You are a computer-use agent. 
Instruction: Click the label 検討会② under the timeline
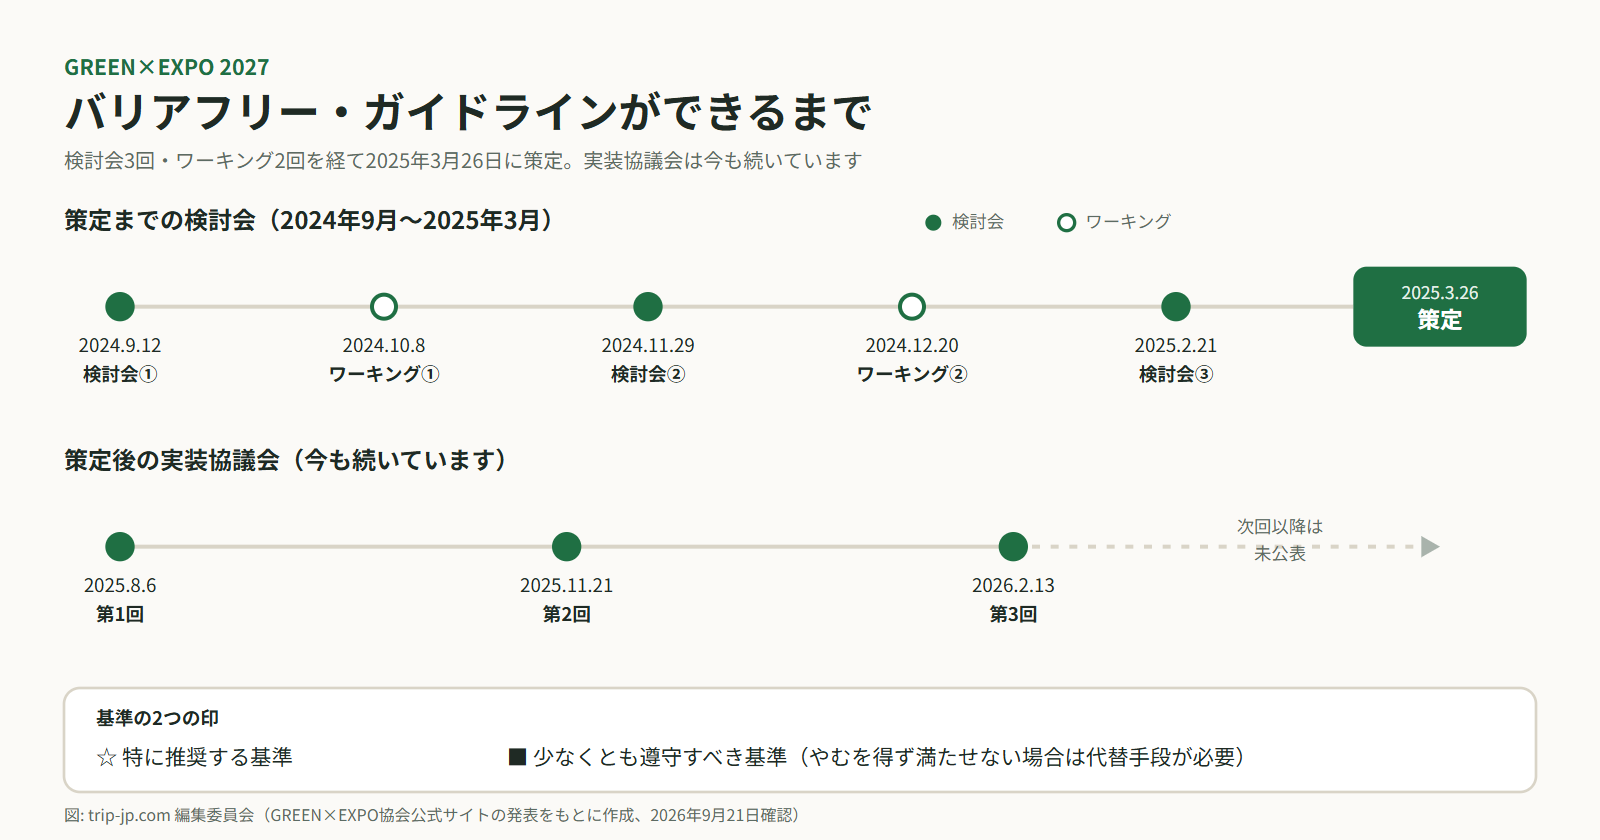pos(648,374)
